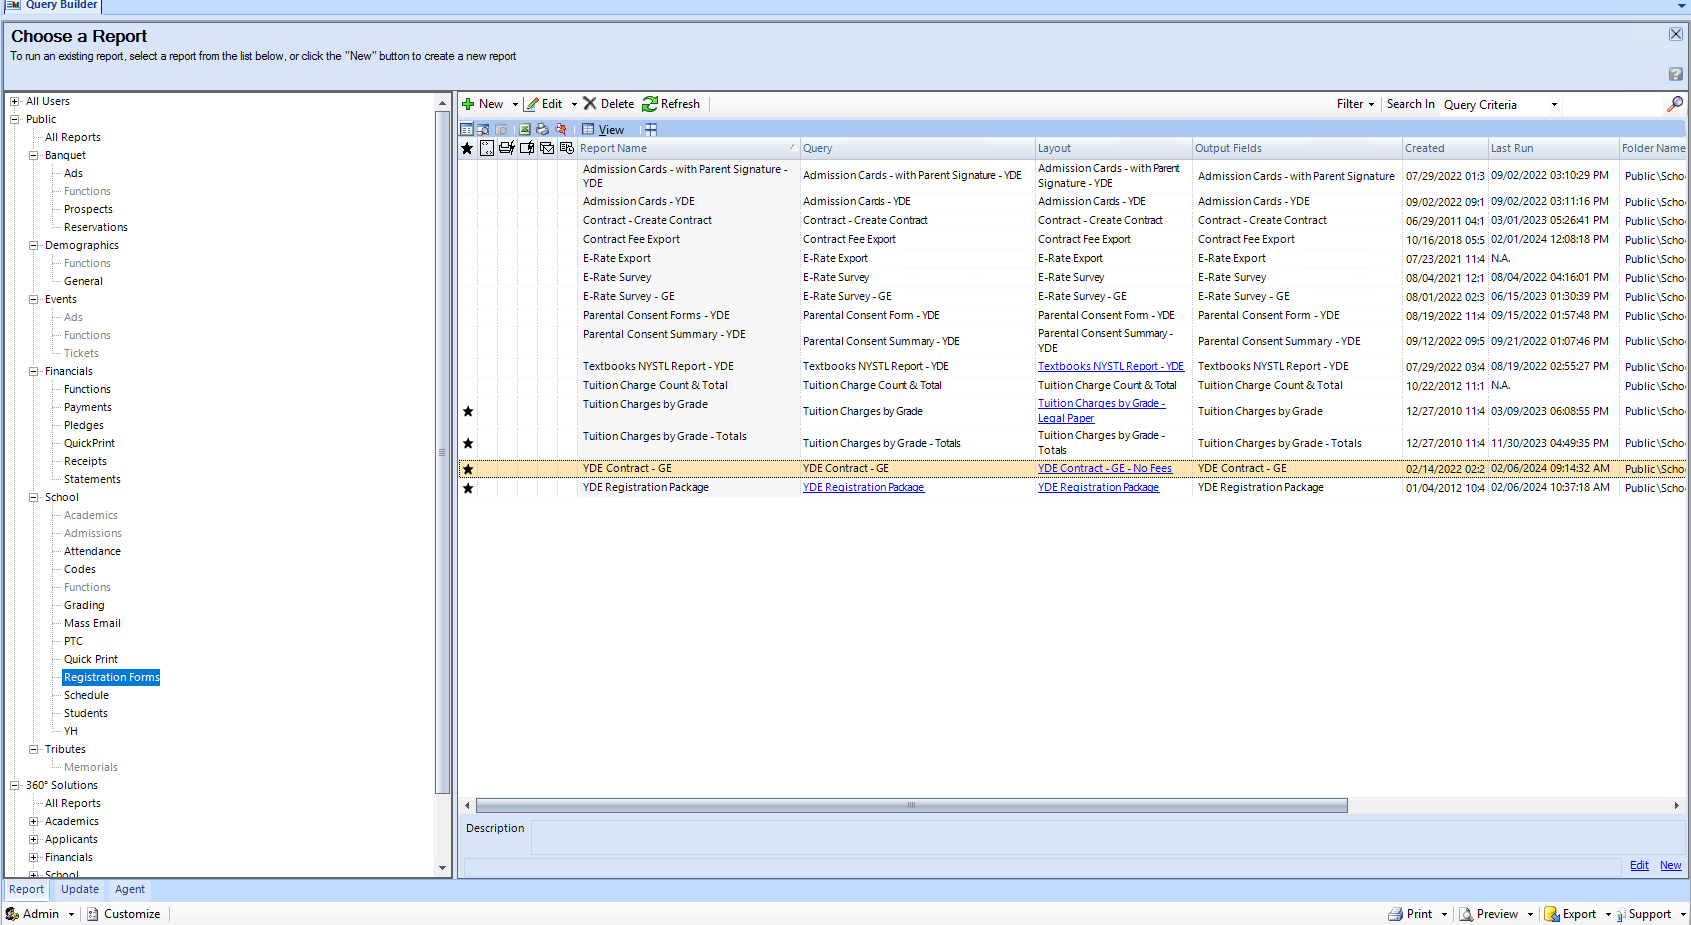1691x925 pixels.
Task: Open the Filter dropdown
Action: (1355, 104)
